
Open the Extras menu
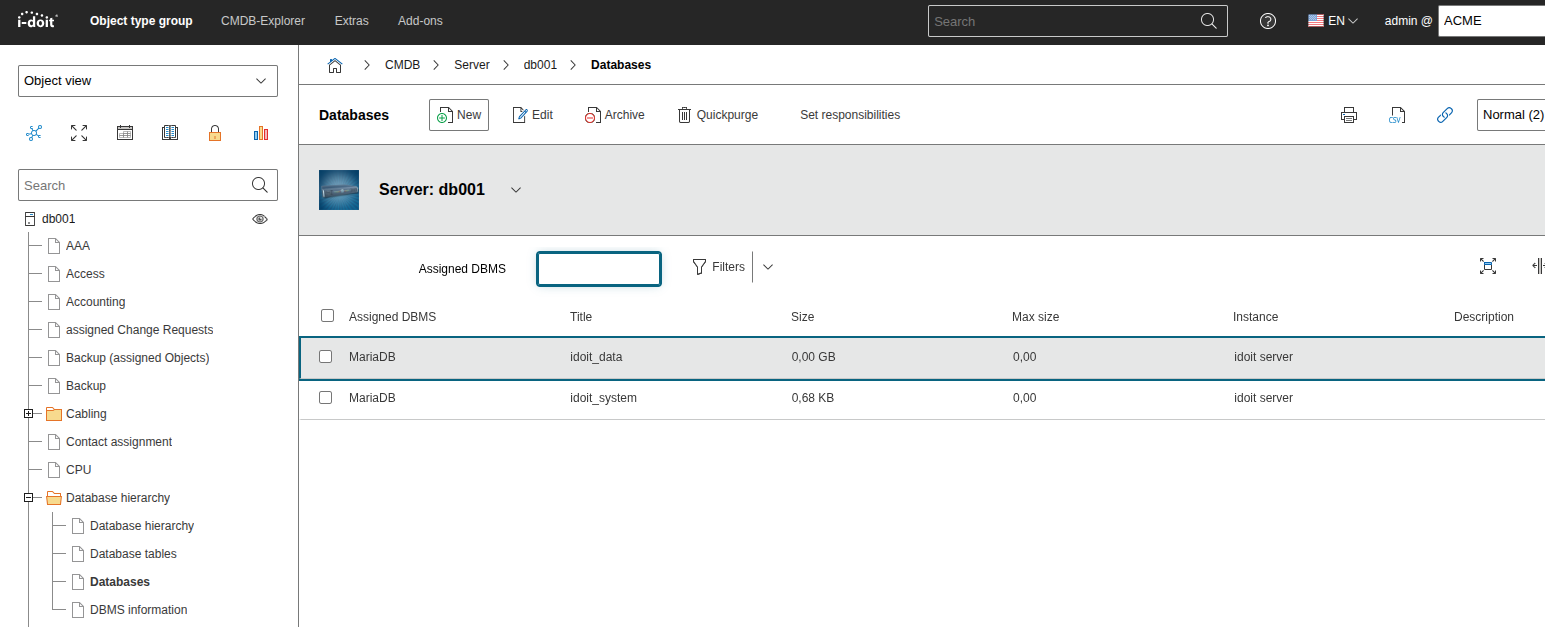click(351, 21)
